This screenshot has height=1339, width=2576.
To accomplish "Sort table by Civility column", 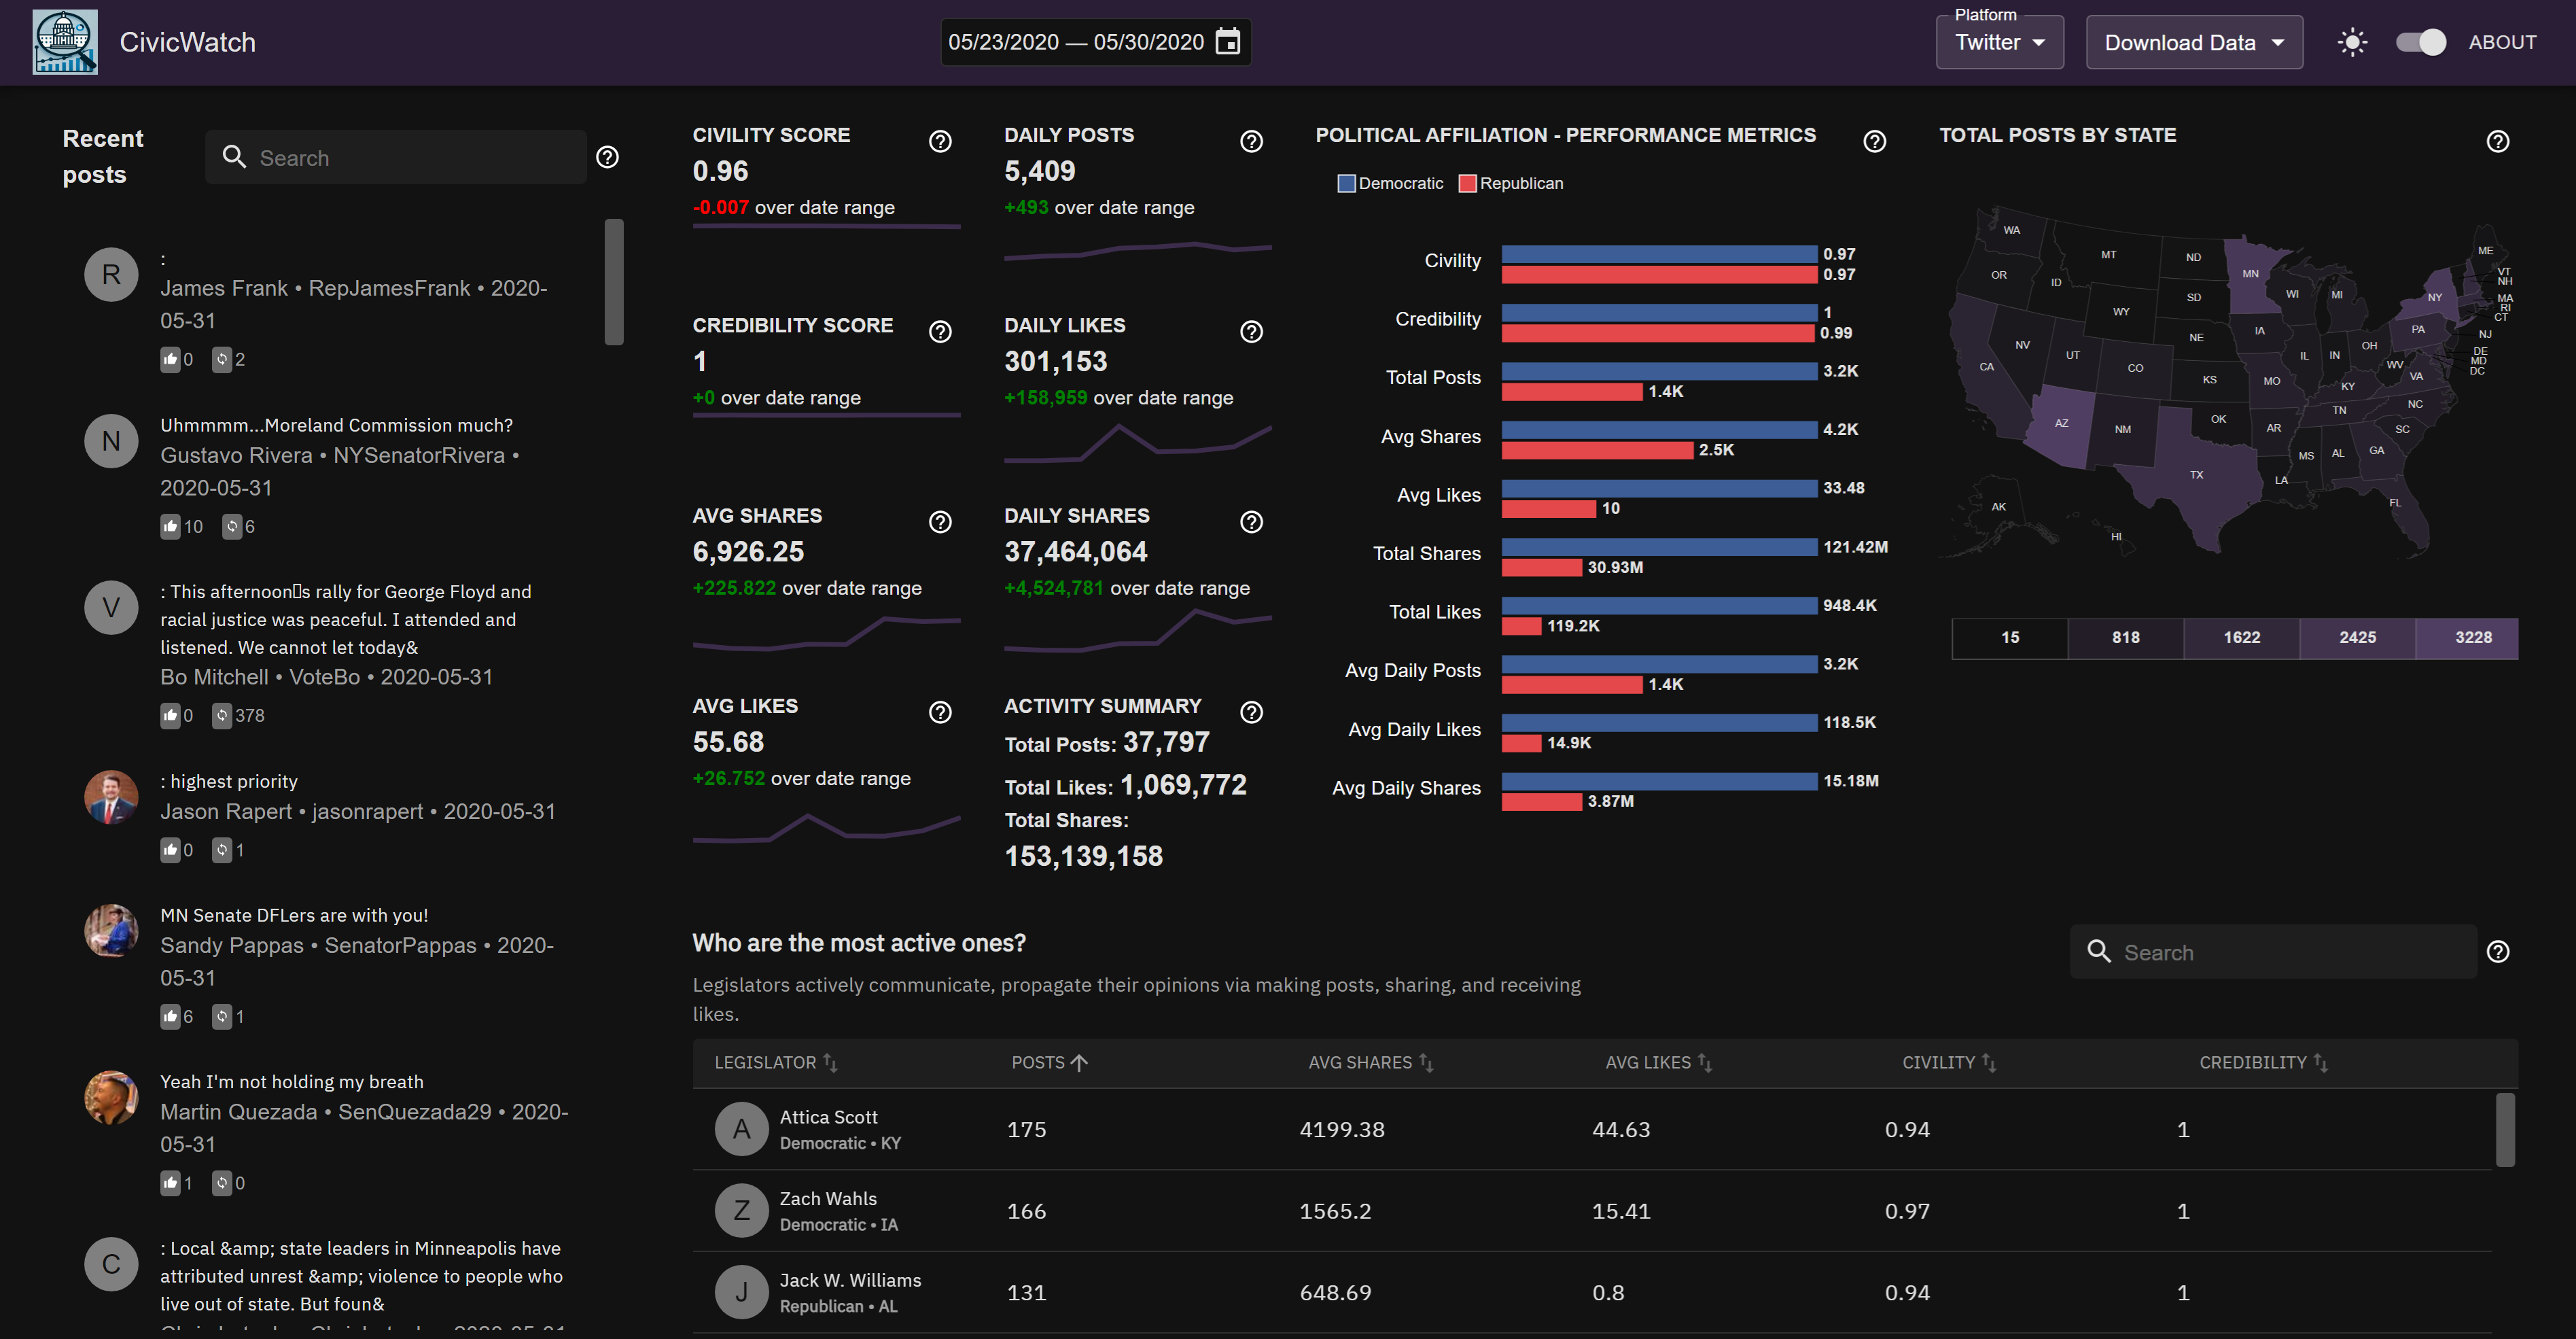I will [x=1949, y=1062].
